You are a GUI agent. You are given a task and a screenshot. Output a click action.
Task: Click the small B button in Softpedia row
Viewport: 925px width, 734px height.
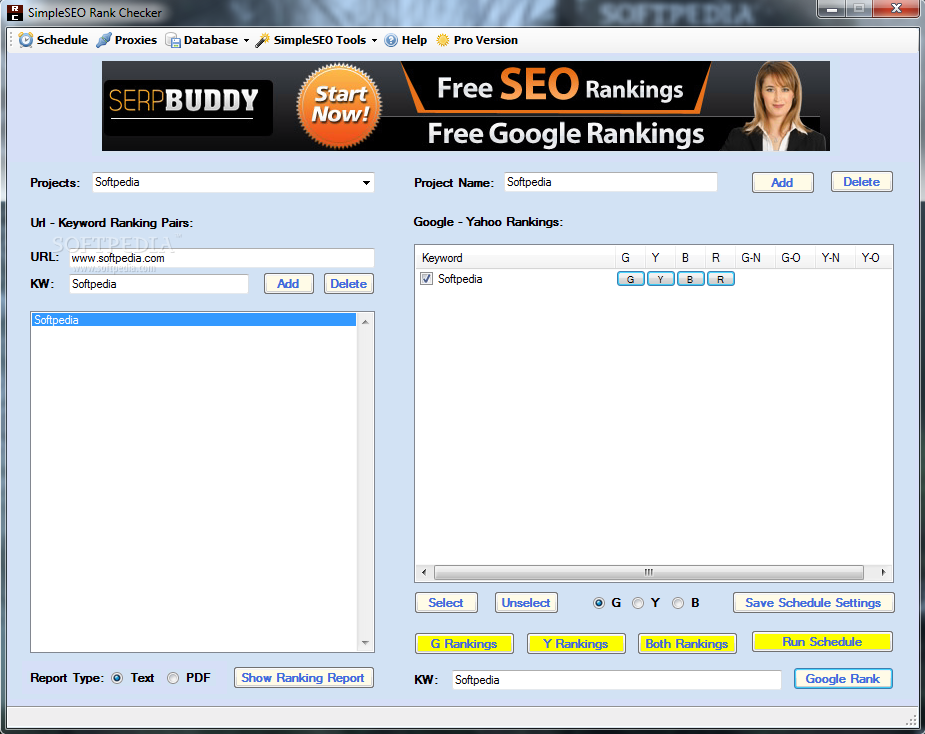[x=690, y=279]
